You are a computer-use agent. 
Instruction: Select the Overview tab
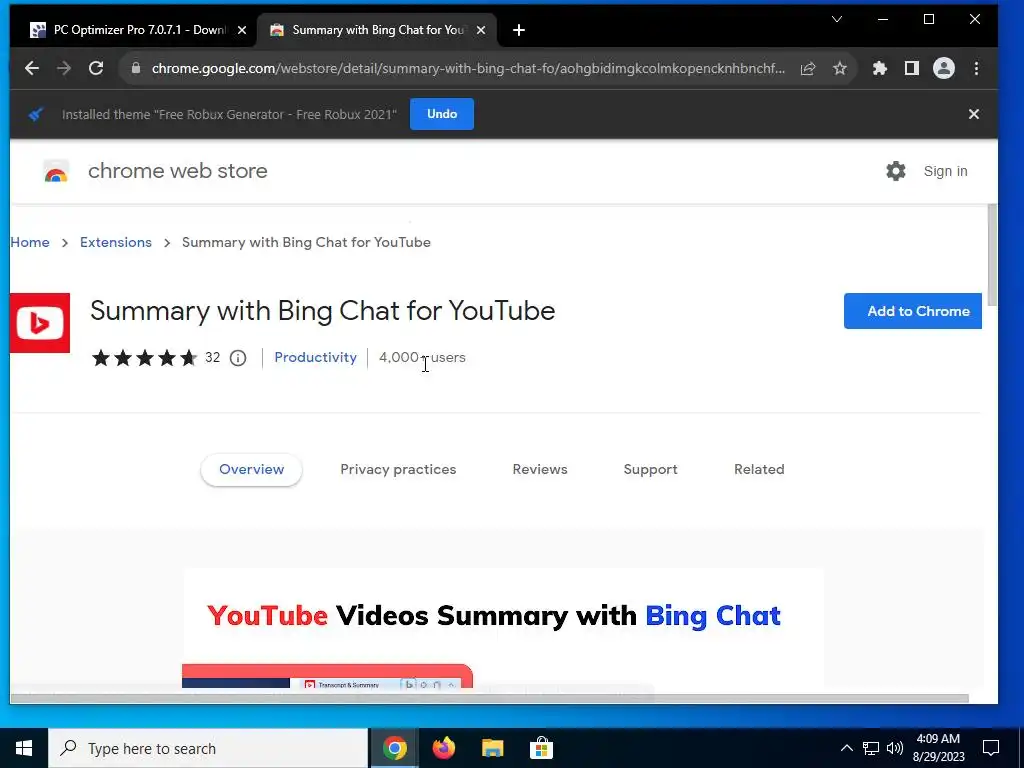click(251, 470)
